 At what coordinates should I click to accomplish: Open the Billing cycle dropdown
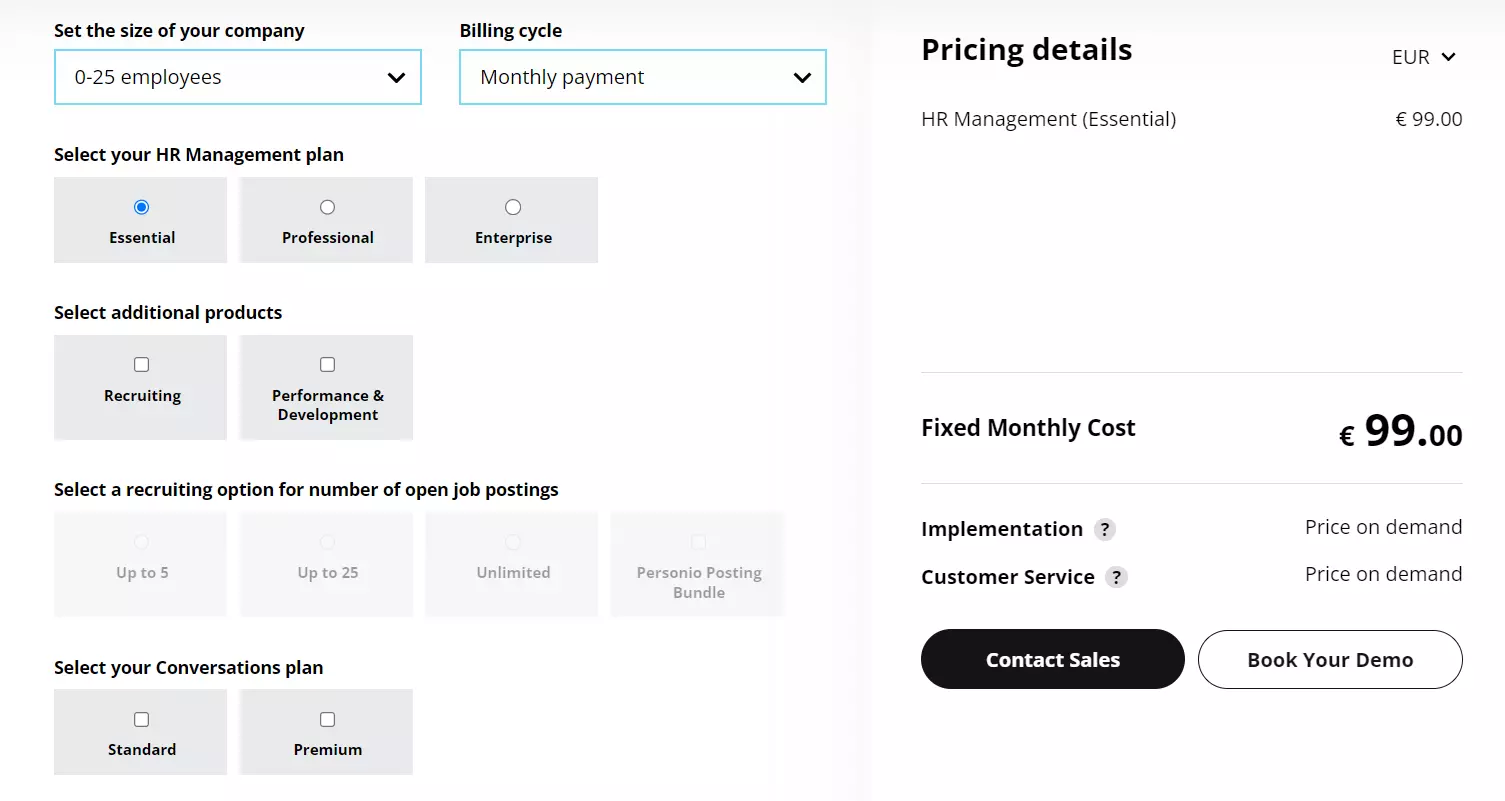[643, 77]
